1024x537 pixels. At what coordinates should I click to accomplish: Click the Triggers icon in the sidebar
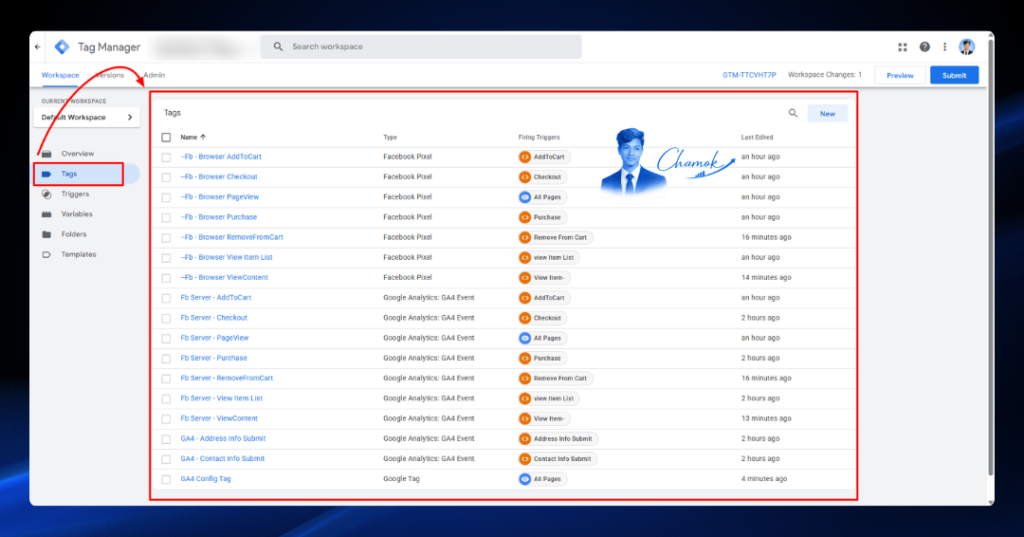46,194
